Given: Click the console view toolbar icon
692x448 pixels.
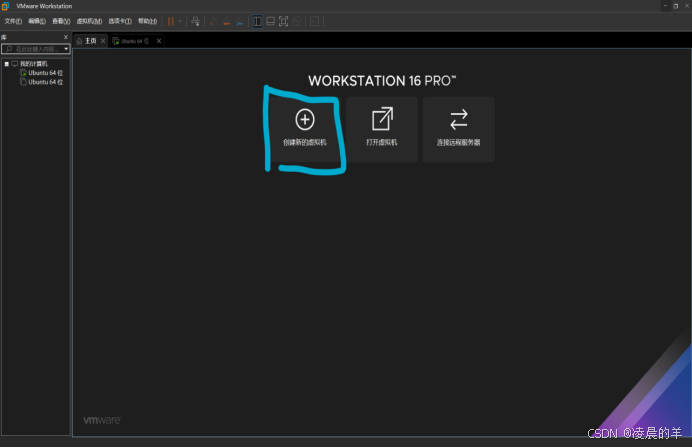Looking at the screenshot, I should coord(314,21).
